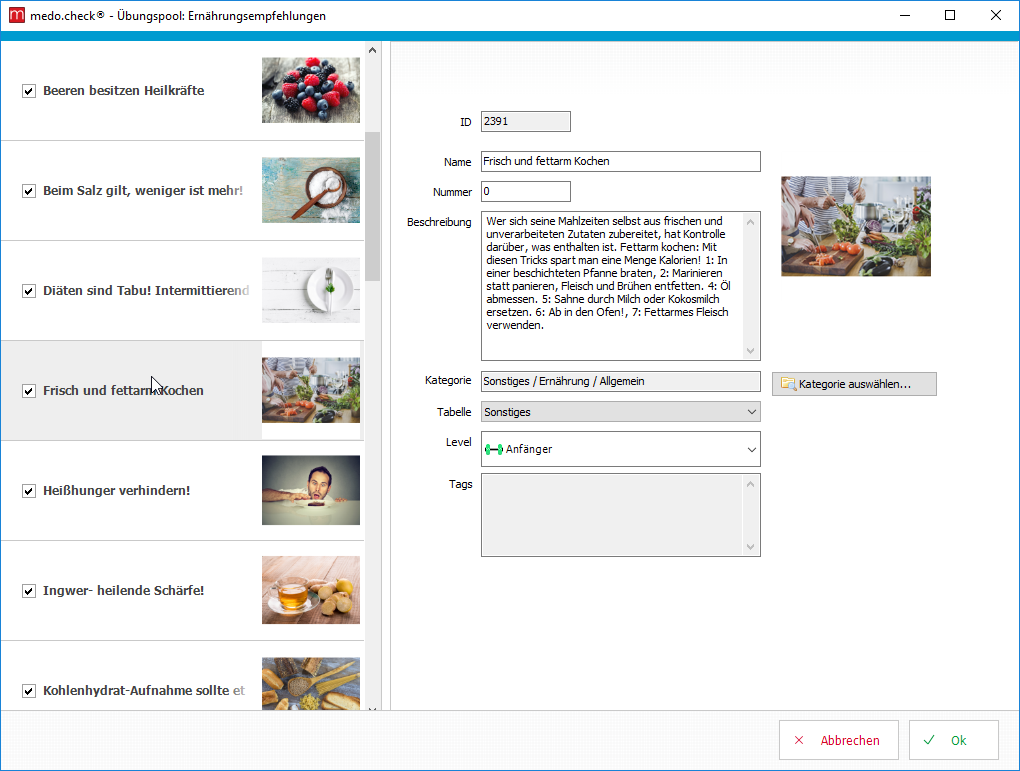Click list scrollbar down arrow
This screenshot has width=1020, height=771.
372,708
